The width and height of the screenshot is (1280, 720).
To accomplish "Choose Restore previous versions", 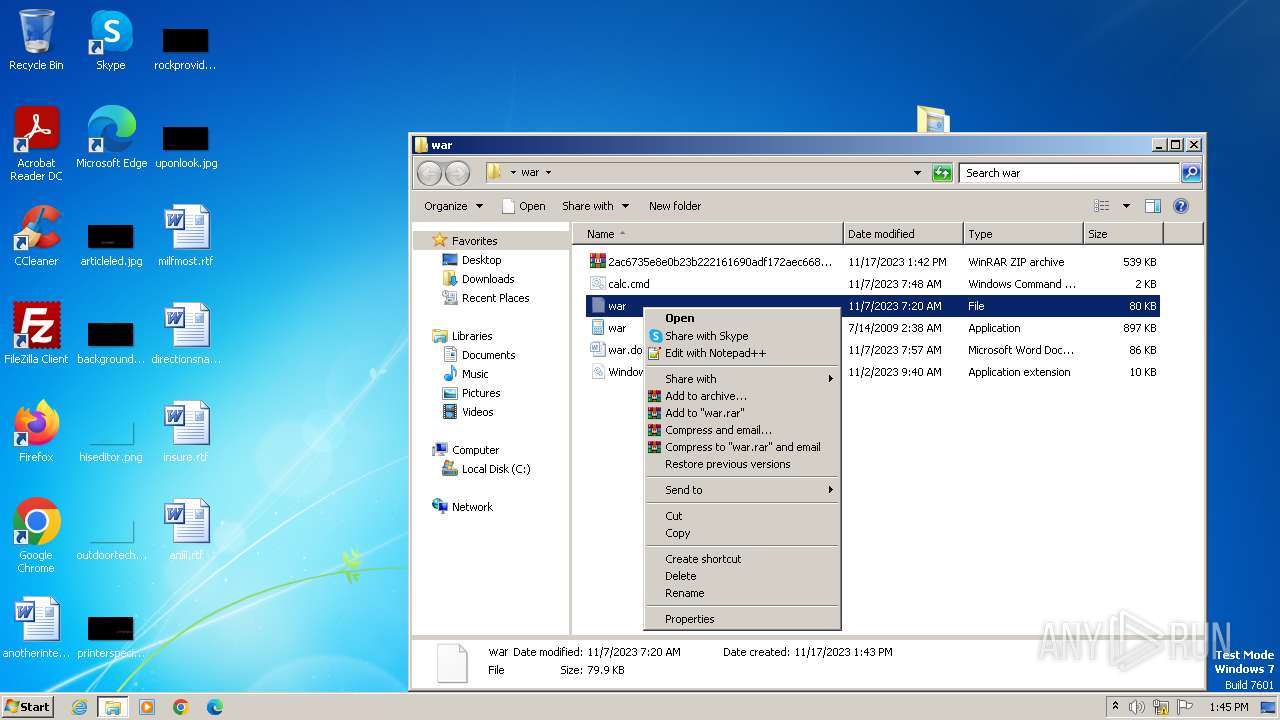I will (x=741, y=464).
